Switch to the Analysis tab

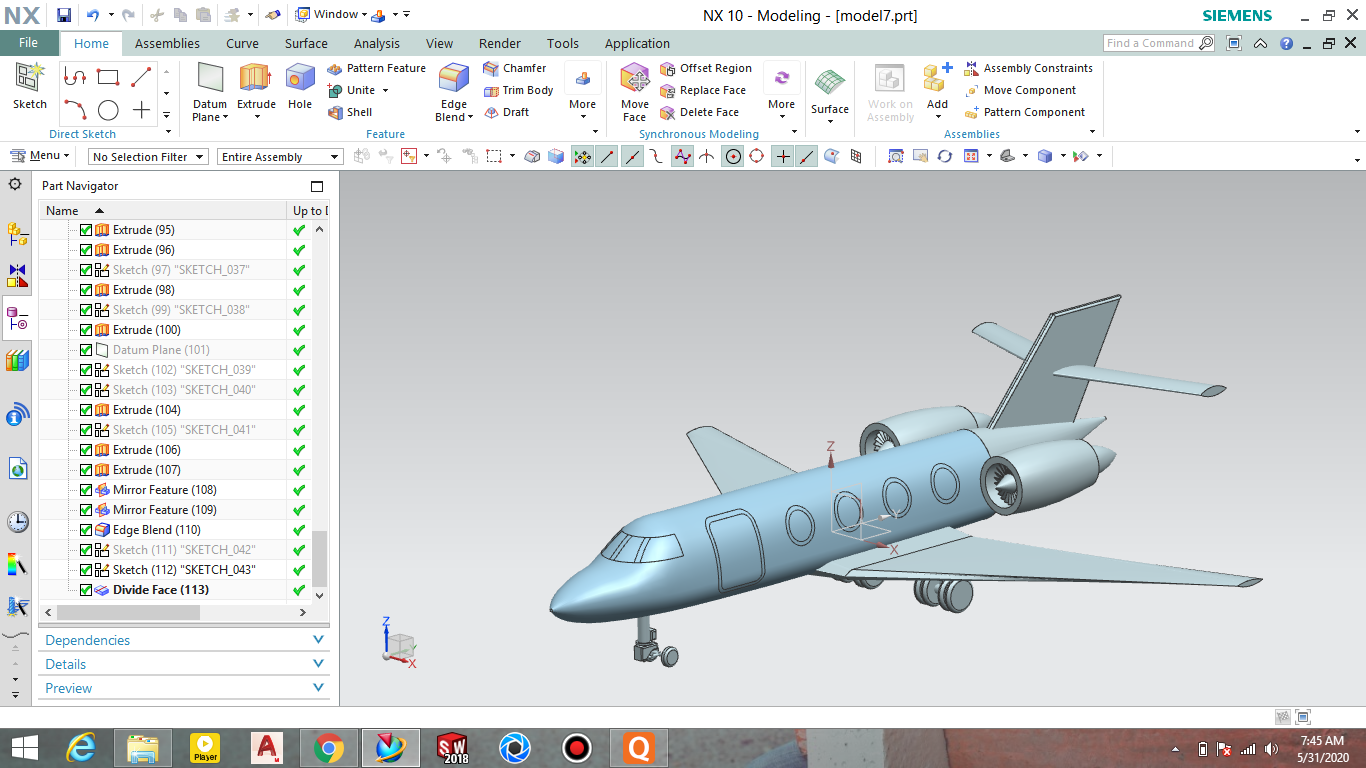[x=377, y=43]
